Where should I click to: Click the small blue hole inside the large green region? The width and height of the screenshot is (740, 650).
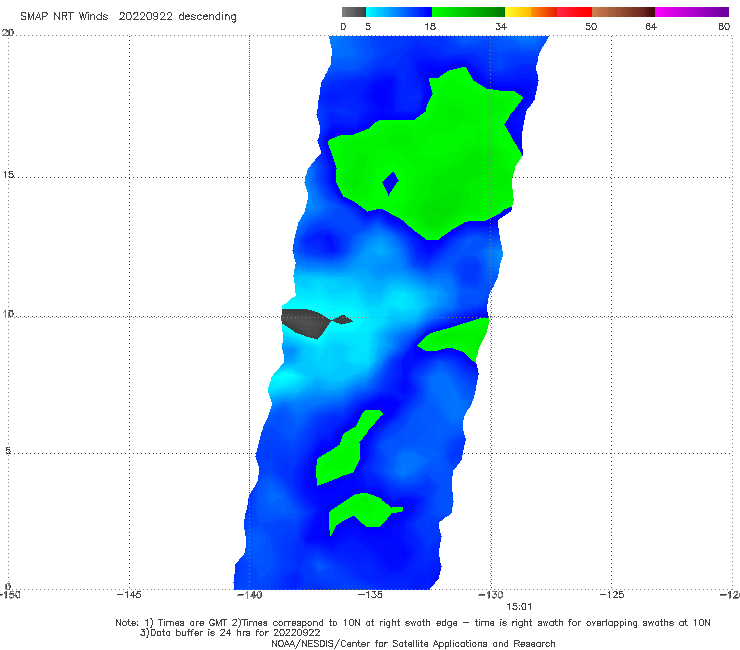click(x=390, y=183)
